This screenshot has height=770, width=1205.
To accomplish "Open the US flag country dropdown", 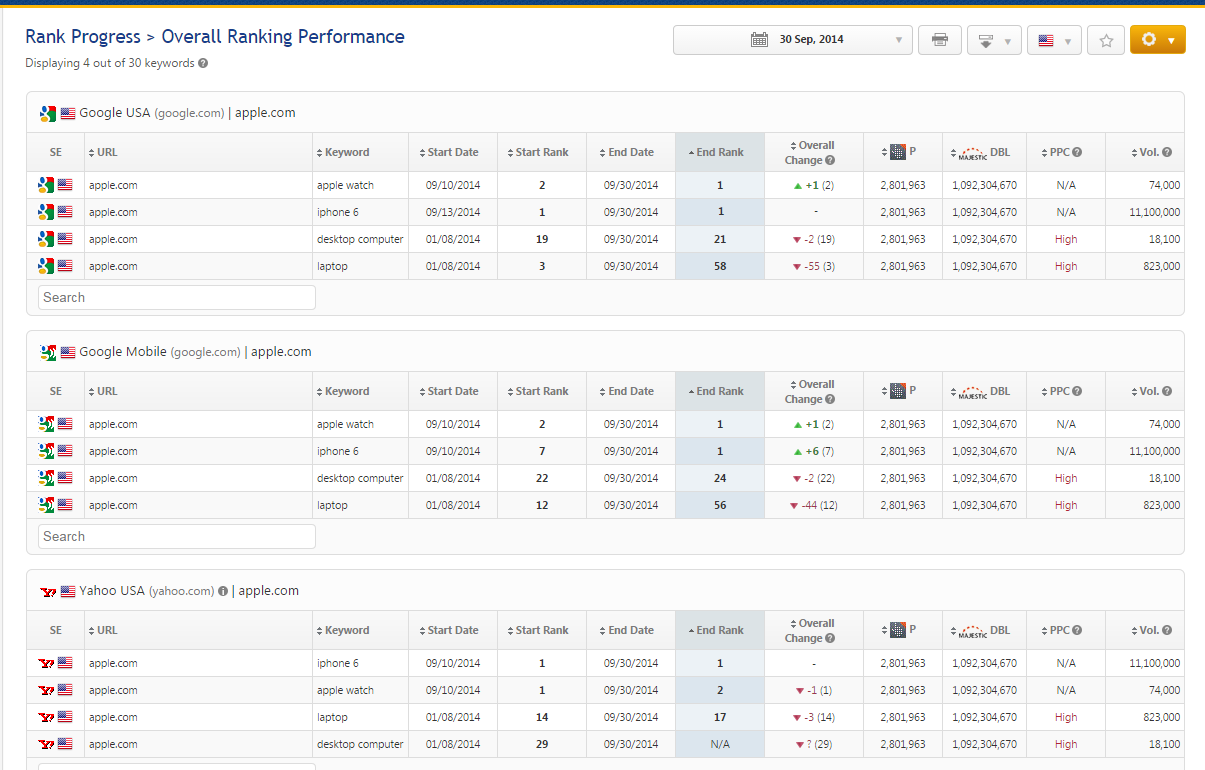I will tap(1054, 40).
